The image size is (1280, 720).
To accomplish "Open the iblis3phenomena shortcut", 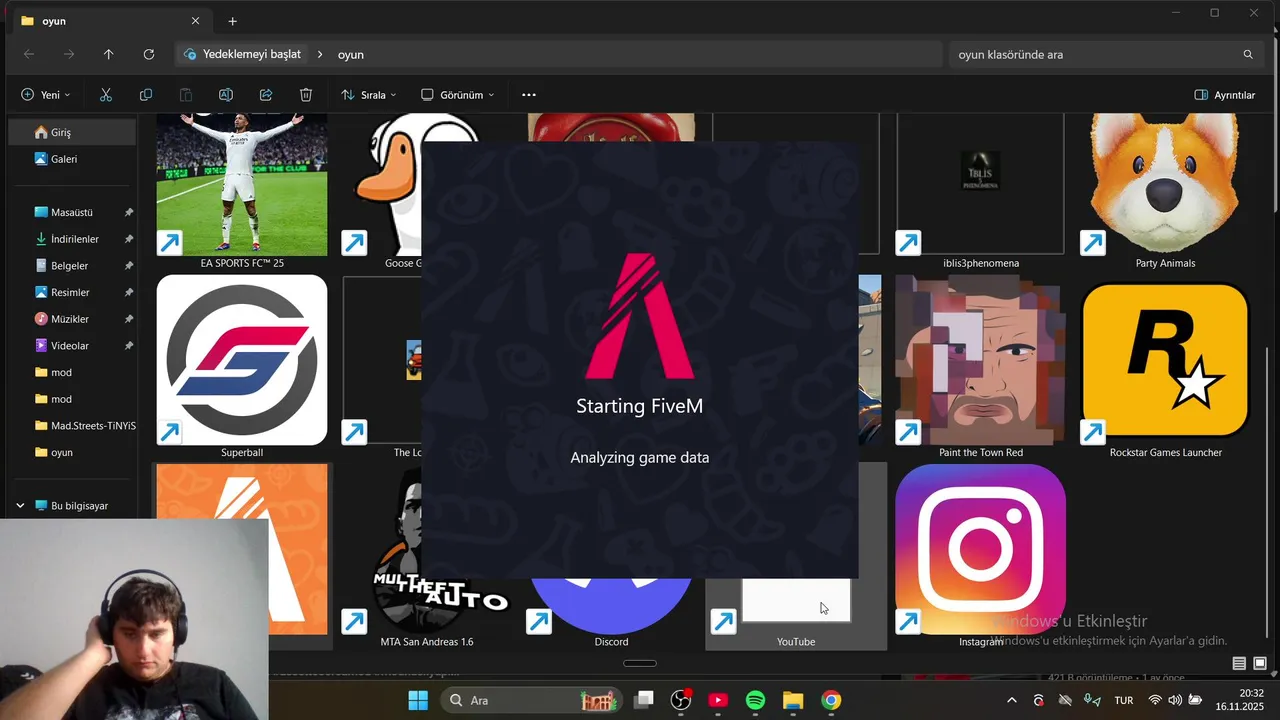I will (x=980, y=190).
